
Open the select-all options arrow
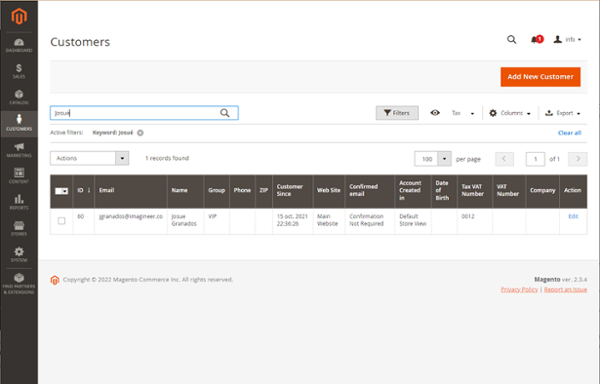coord(65,191)
